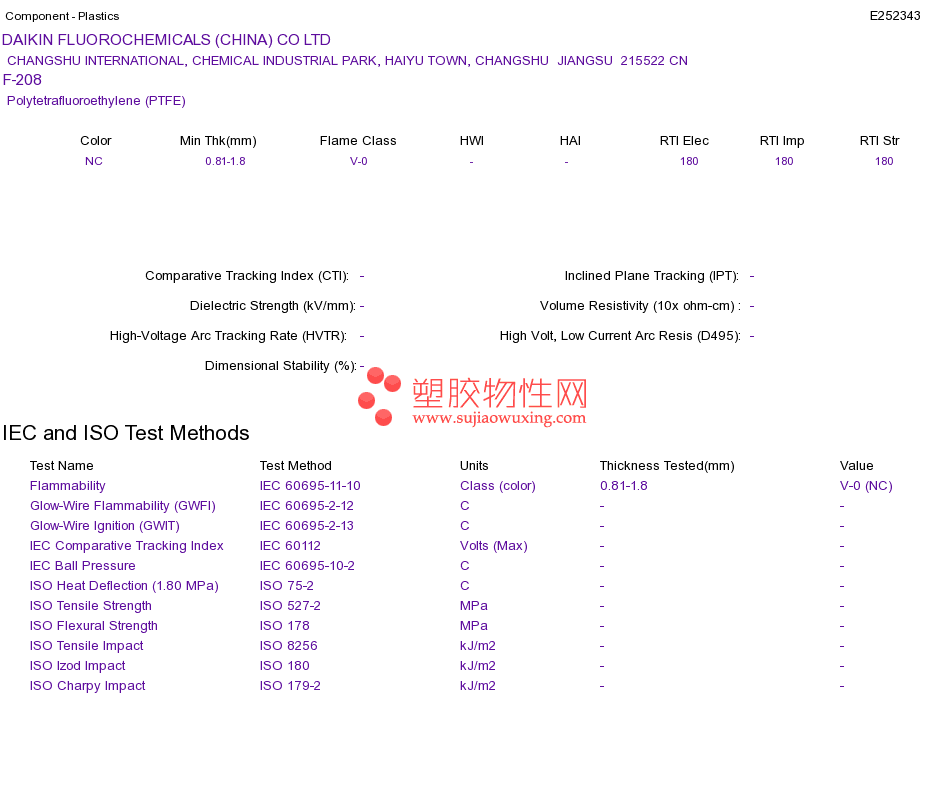Click Inclined Plane Tracking (IPT) label
Screen dimensions: 950x800
click(x=652, y=276)
